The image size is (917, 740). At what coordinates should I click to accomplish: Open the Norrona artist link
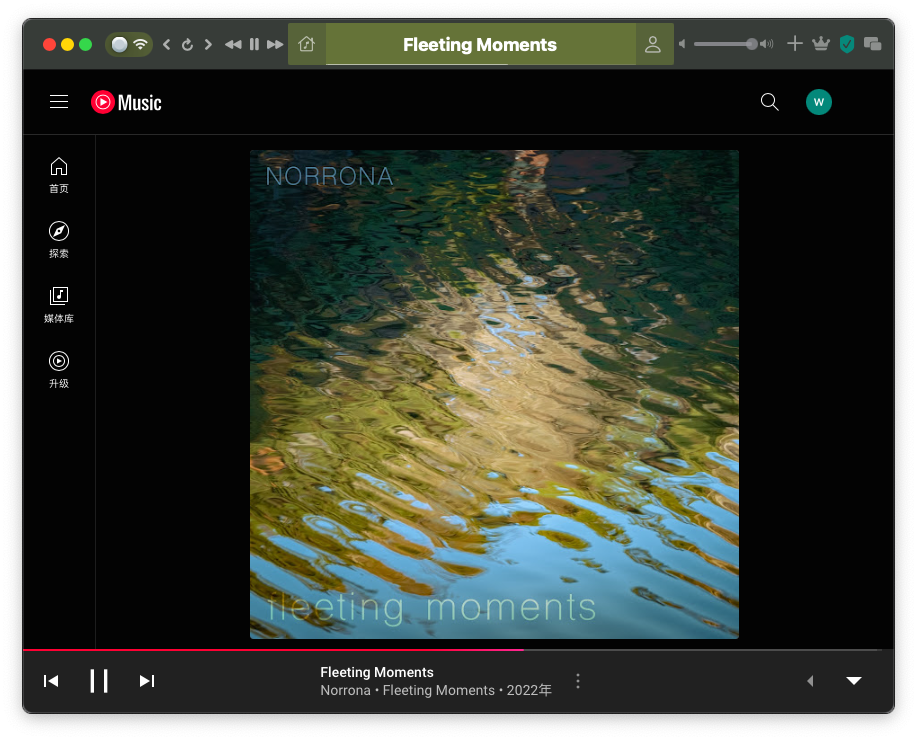(345, 690)
